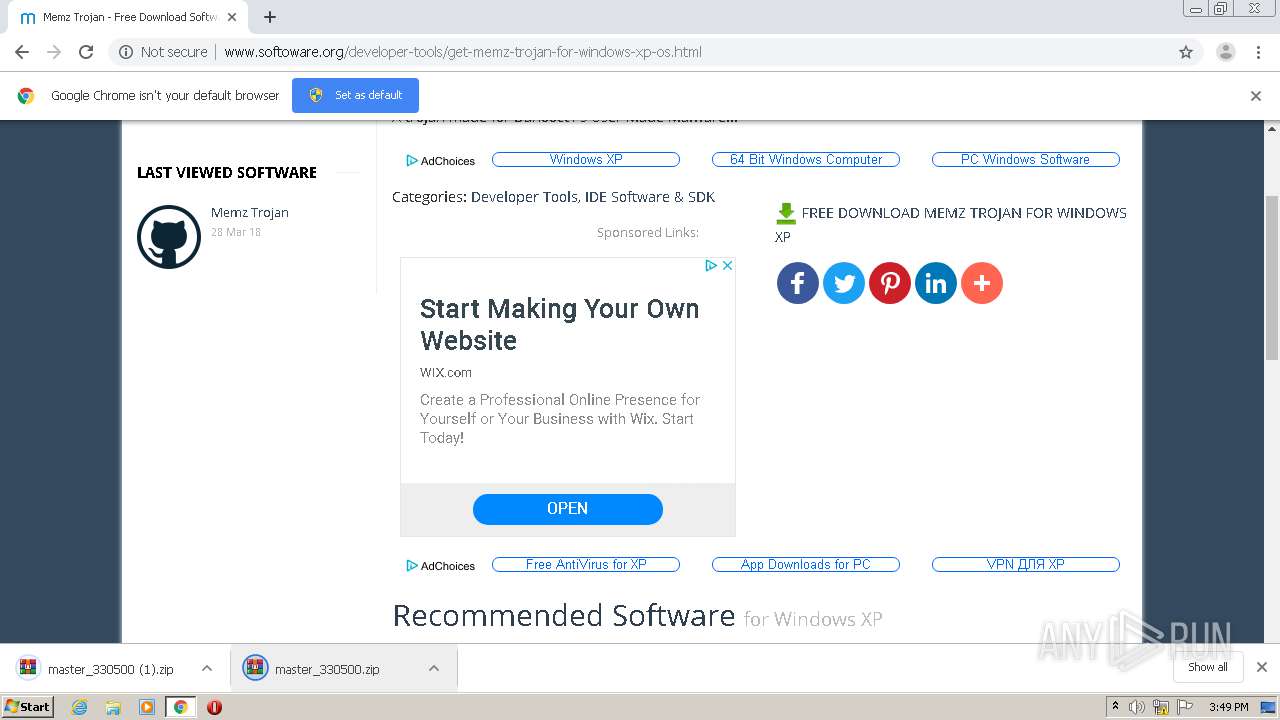Show all downloads
Image resolution: width=1280 pixels, height=720 pixels.
point(1208,667)
